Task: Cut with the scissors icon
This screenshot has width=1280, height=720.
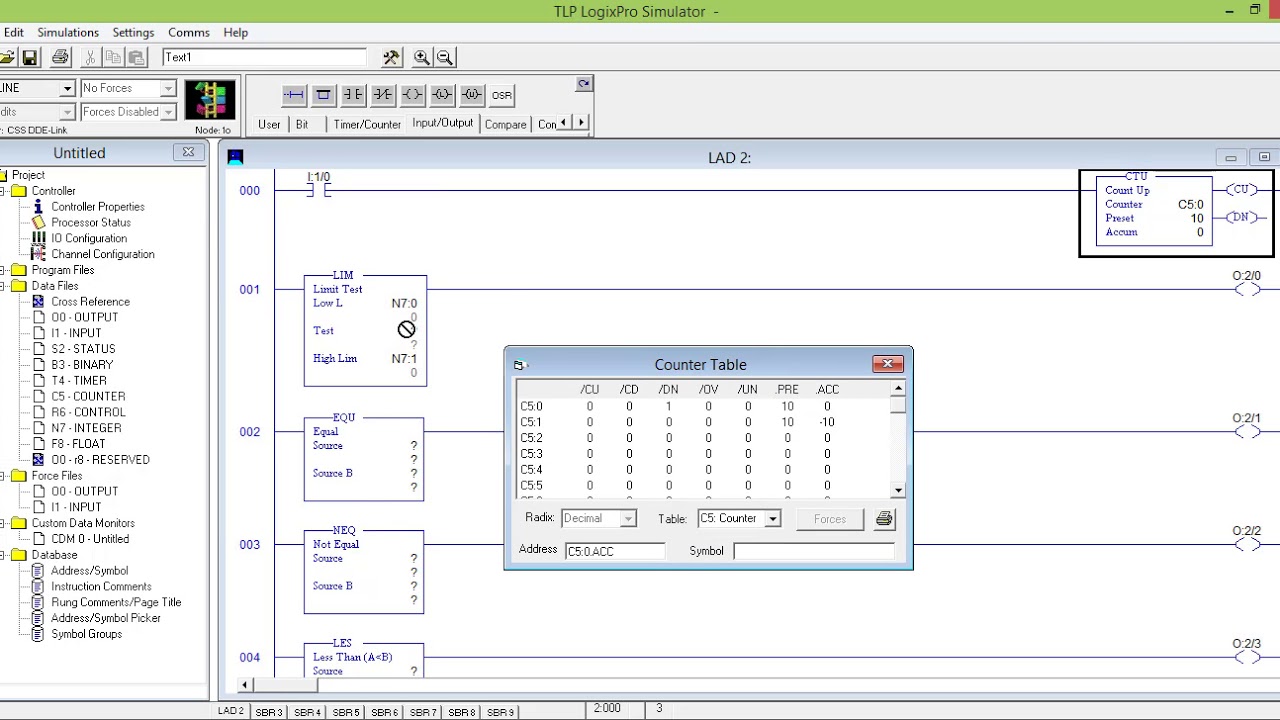Action: click(90, 57)
